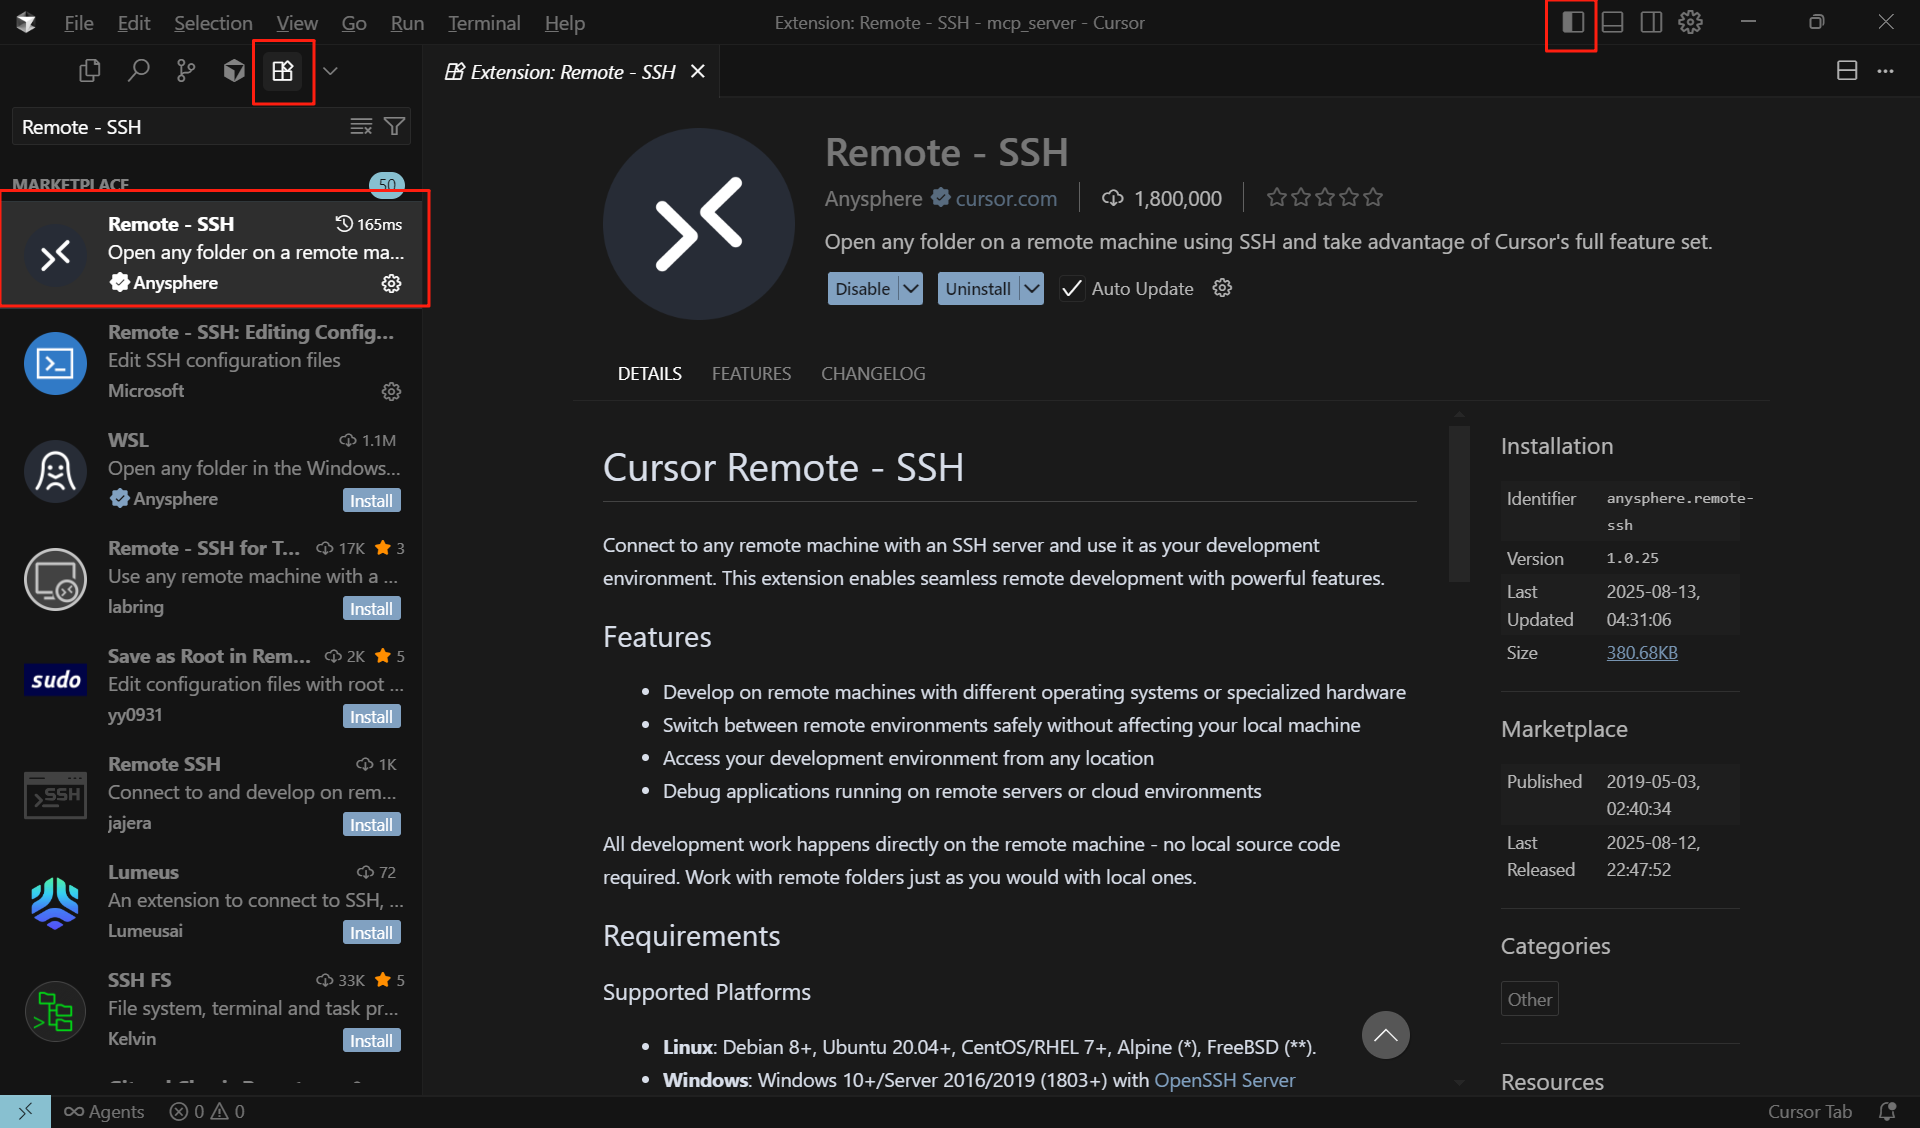
Task: Close the Extension: Remote - SSH tab
Action: [x=698, y=71]
